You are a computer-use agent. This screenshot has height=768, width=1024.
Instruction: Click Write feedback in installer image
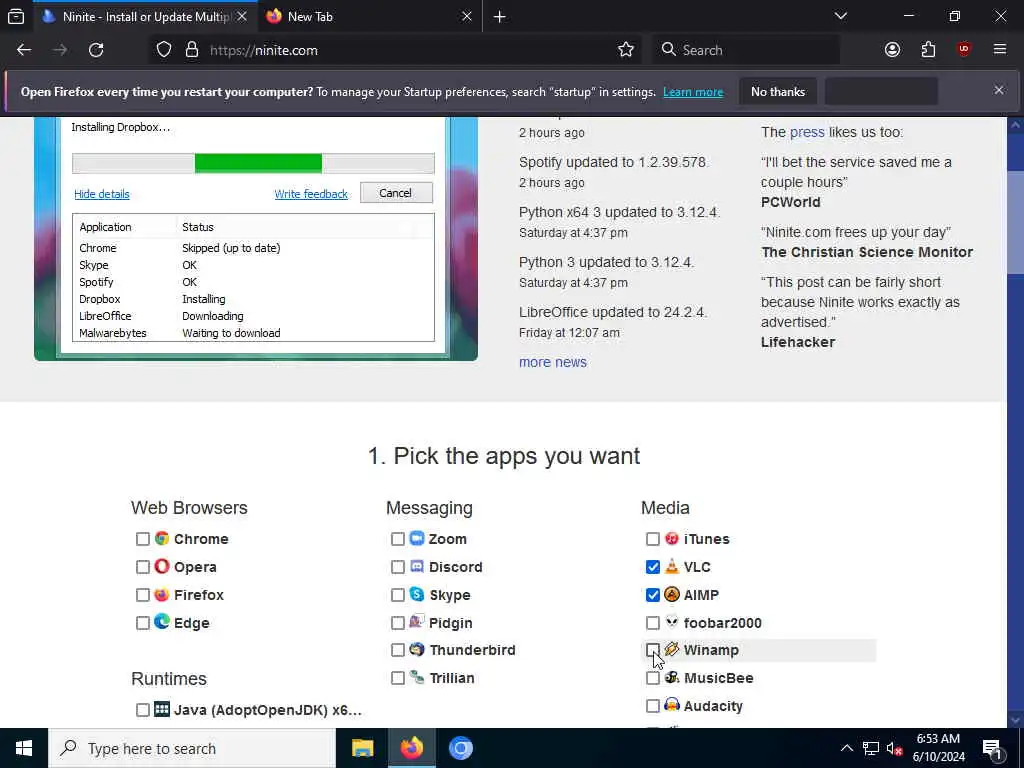click(x=311, y=194)
